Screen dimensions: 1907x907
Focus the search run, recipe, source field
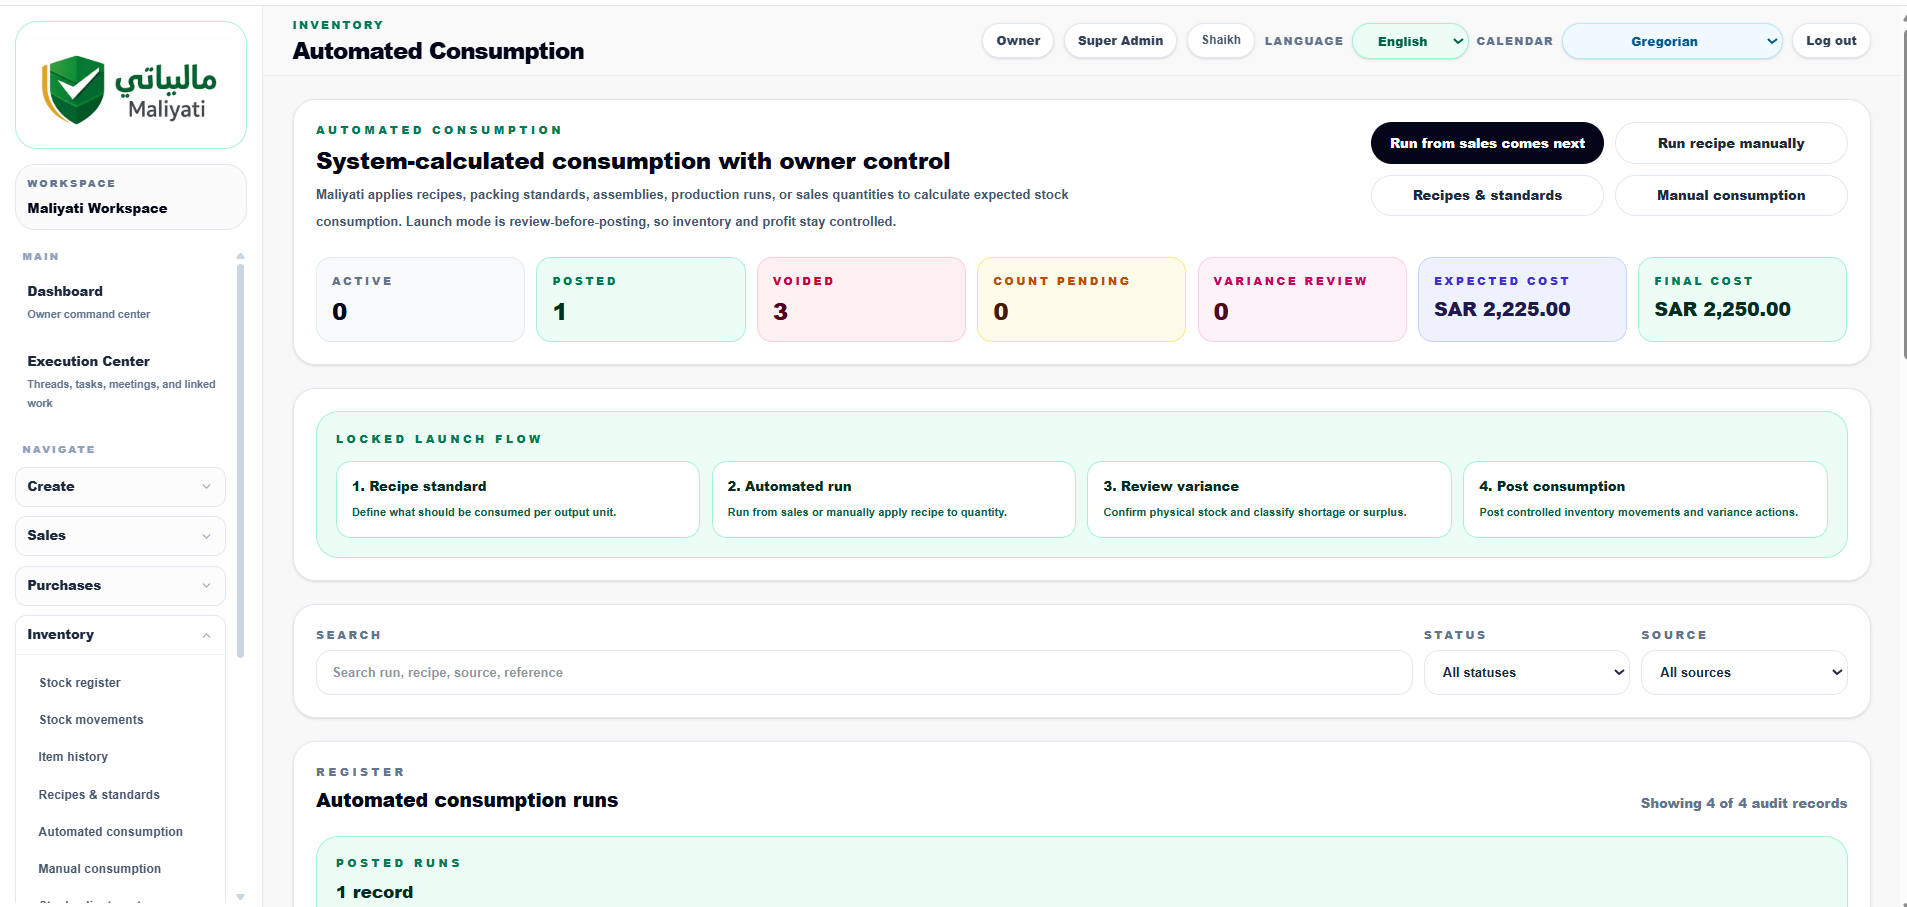click(x=864, y=673)
